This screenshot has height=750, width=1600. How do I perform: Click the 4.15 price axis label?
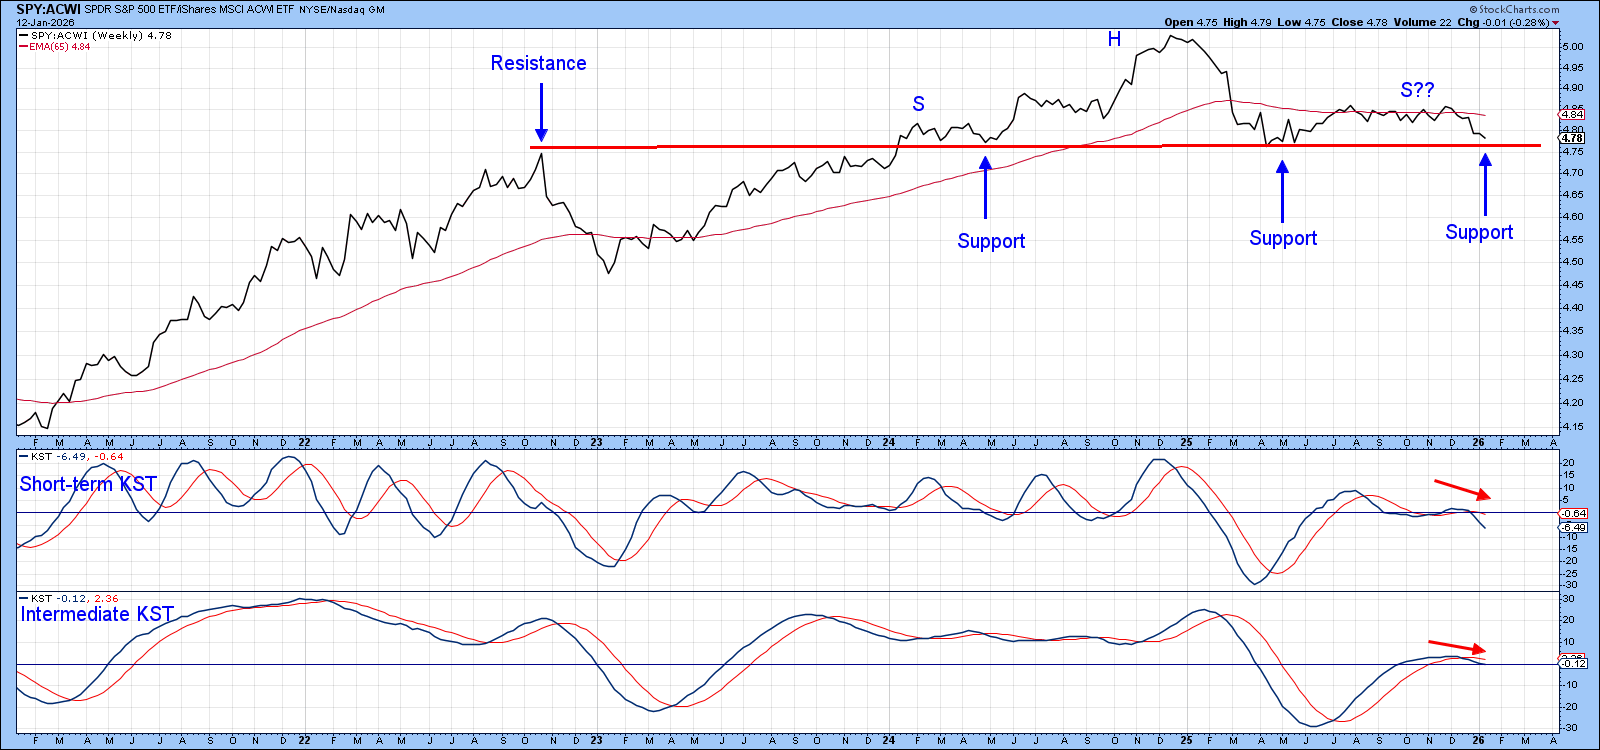[1572, 427]
